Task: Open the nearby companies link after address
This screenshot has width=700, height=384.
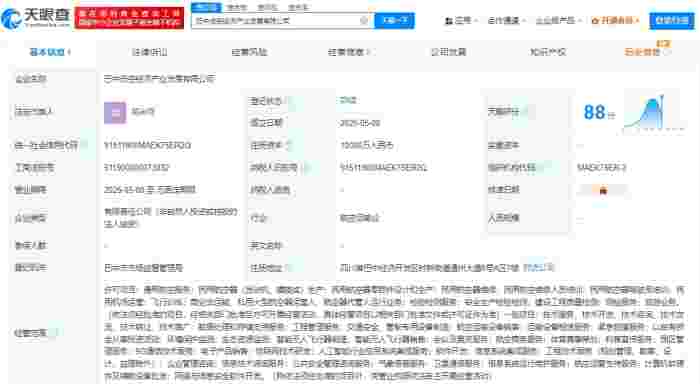Action: (539, 267)
